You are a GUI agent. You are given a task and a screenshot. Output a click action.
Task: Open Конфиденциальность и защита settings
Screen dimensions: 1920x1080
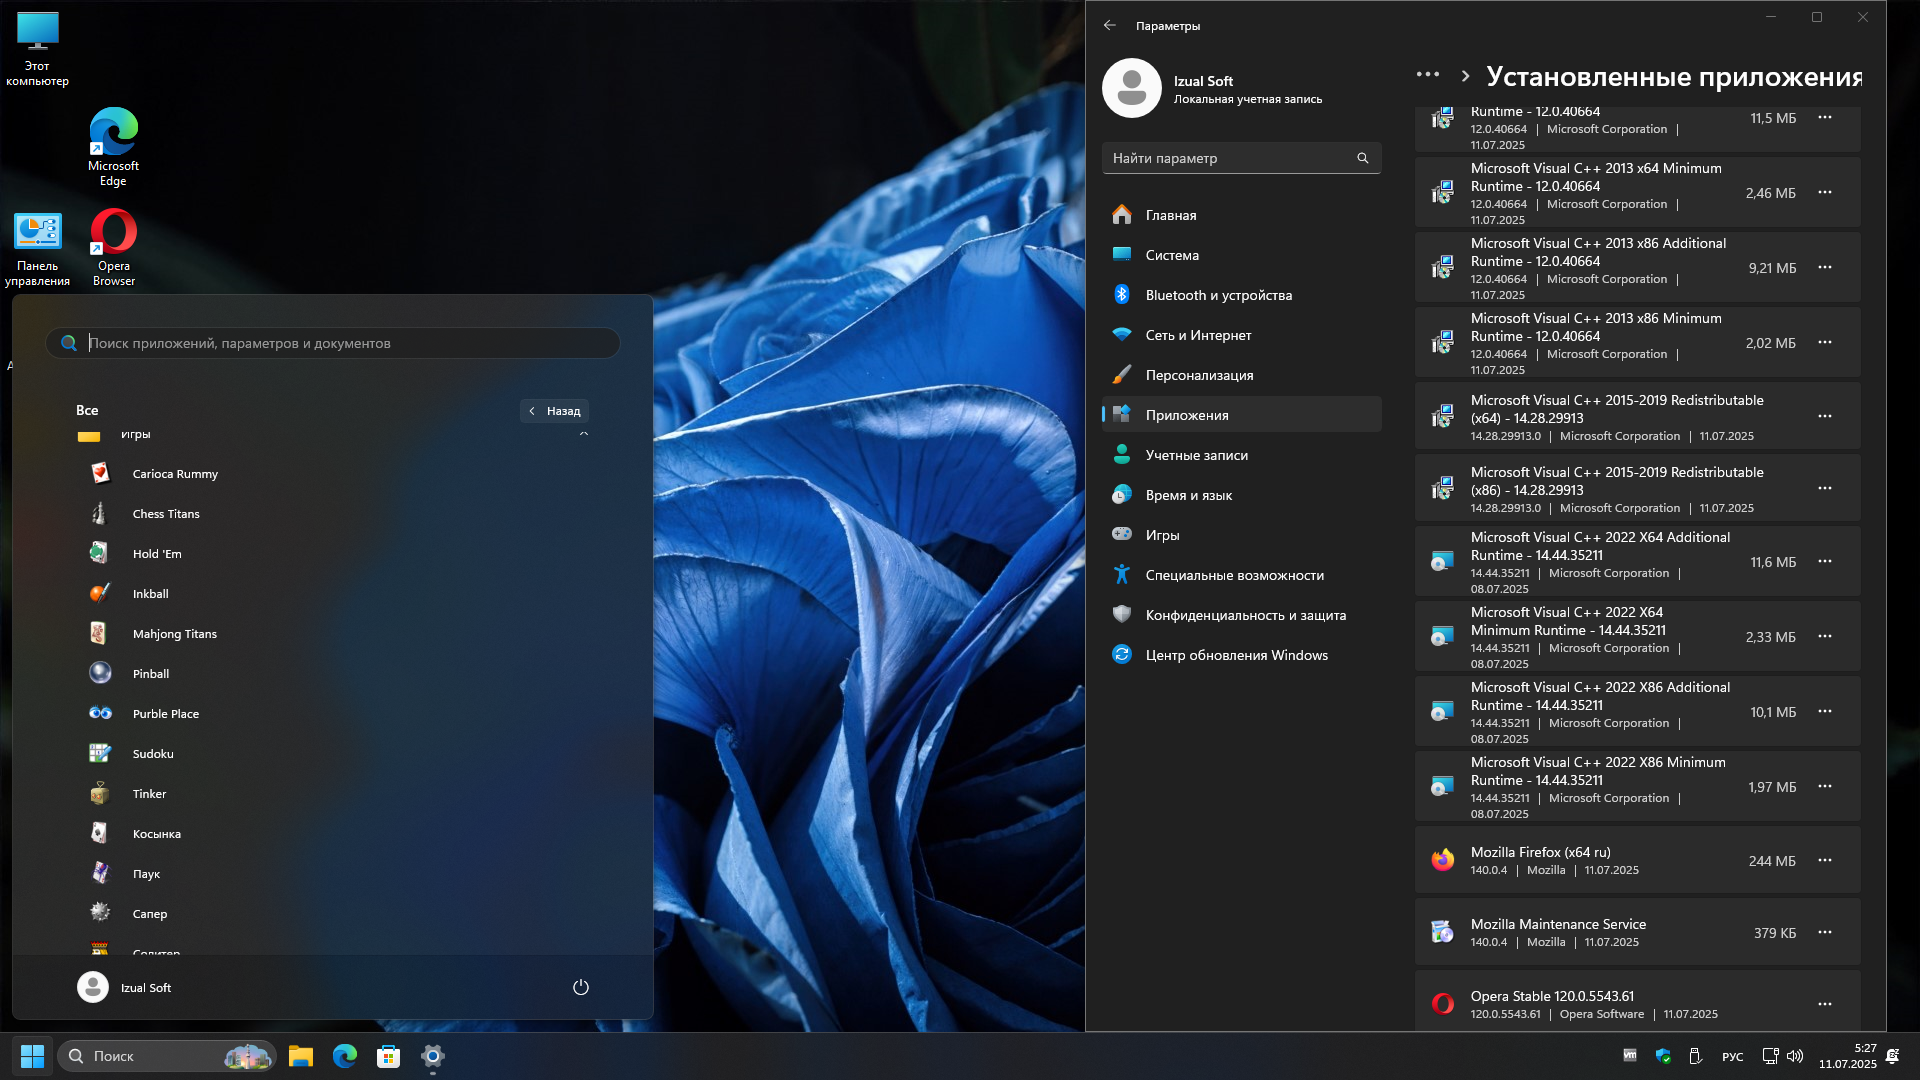pyautogui.click(x=1241, y=615)
